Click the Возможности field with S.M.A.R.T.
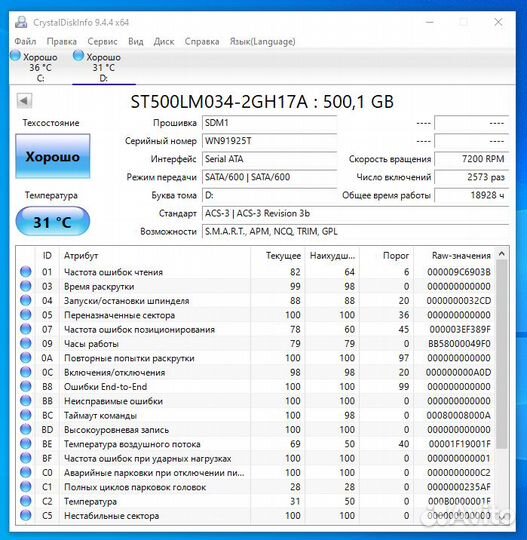The width and height of the screenshot is (527, 540). pos(355,231)
